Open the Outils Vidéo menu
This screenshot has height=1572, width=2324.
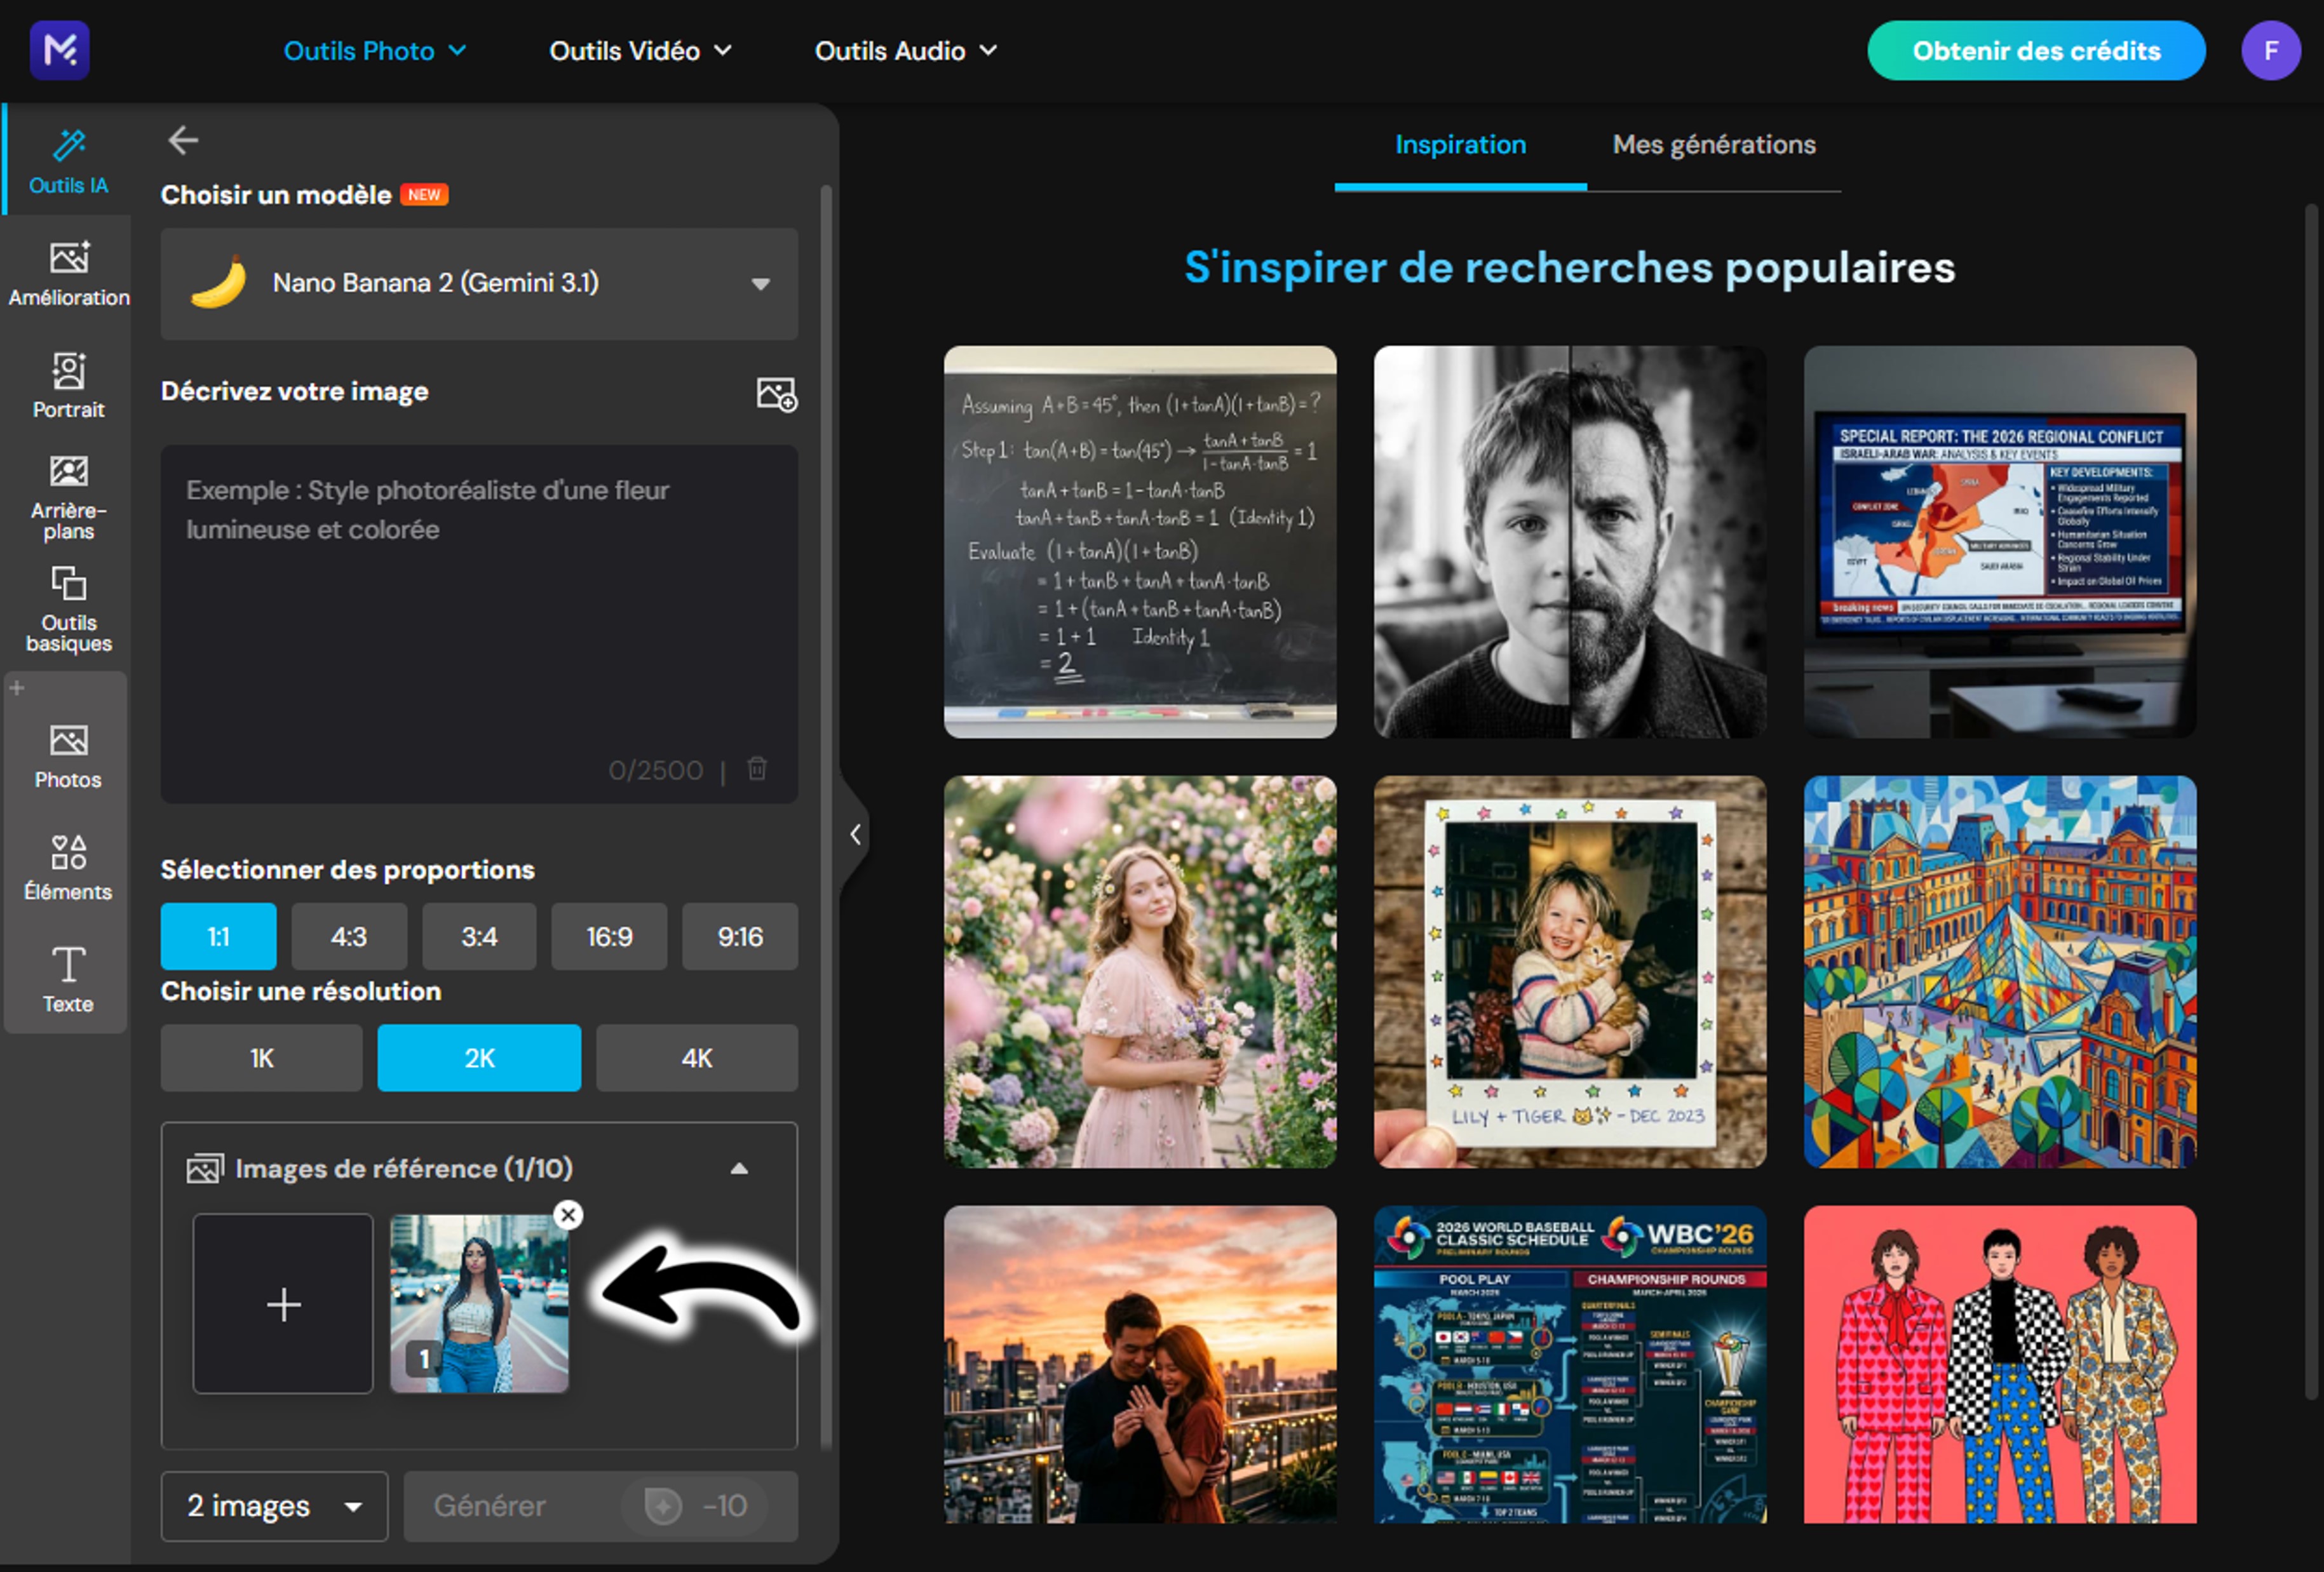click(x=640, y=51)
